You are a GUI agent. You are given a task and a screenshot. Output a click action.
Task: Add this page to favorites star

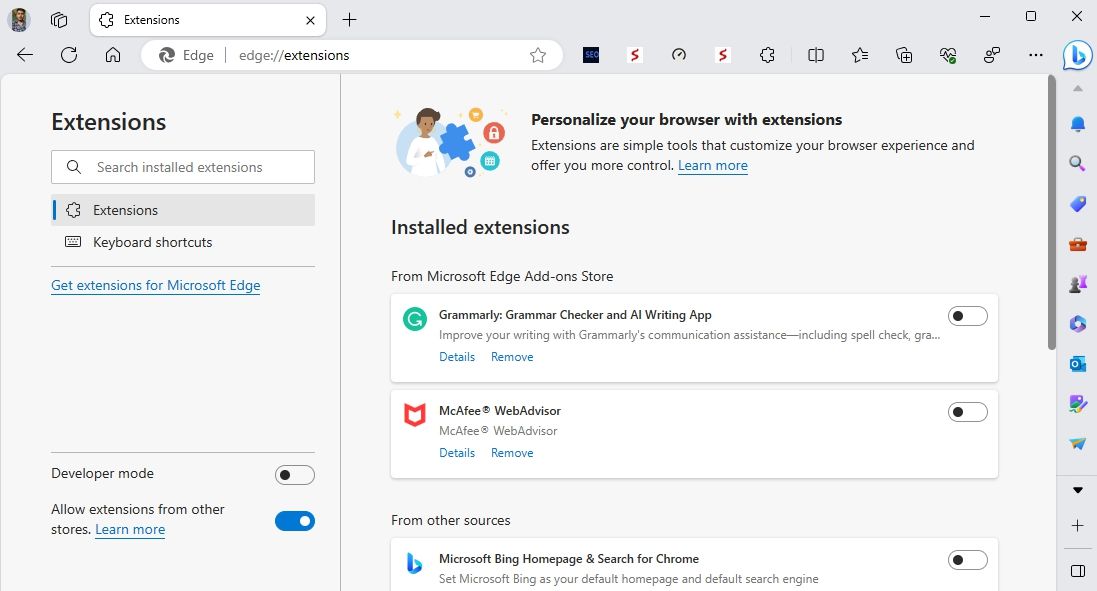point(538,55)
